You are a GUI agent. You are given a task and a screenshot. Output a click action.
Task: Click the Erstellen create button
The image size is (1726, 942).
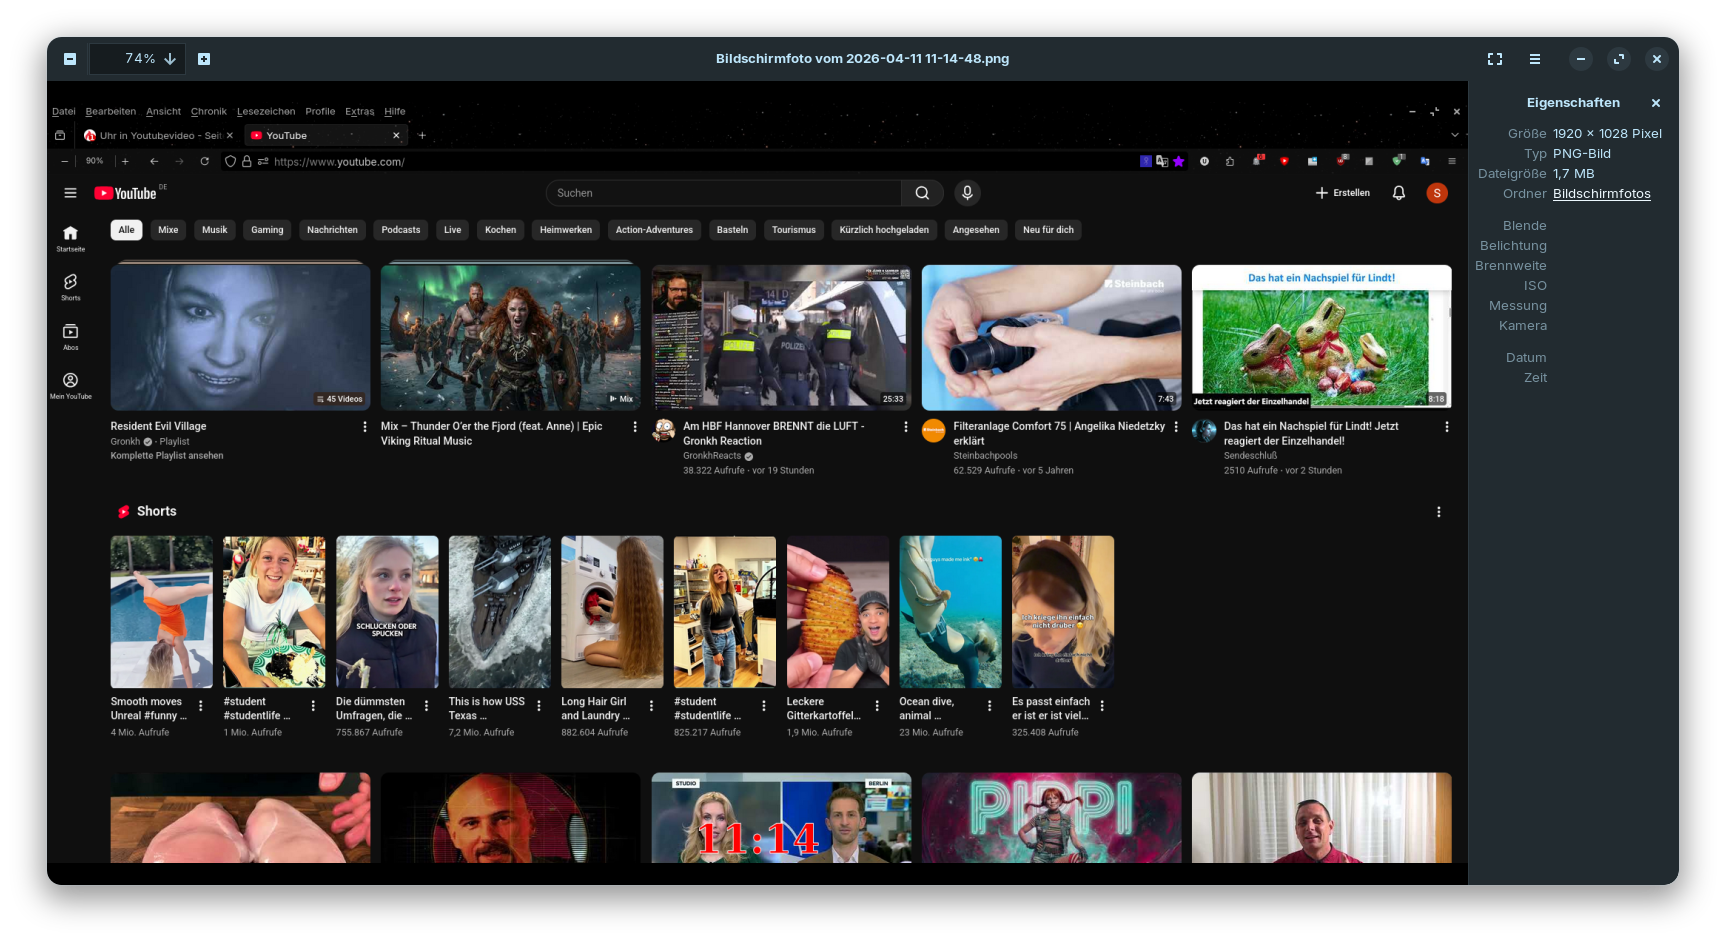point(1342,193)
